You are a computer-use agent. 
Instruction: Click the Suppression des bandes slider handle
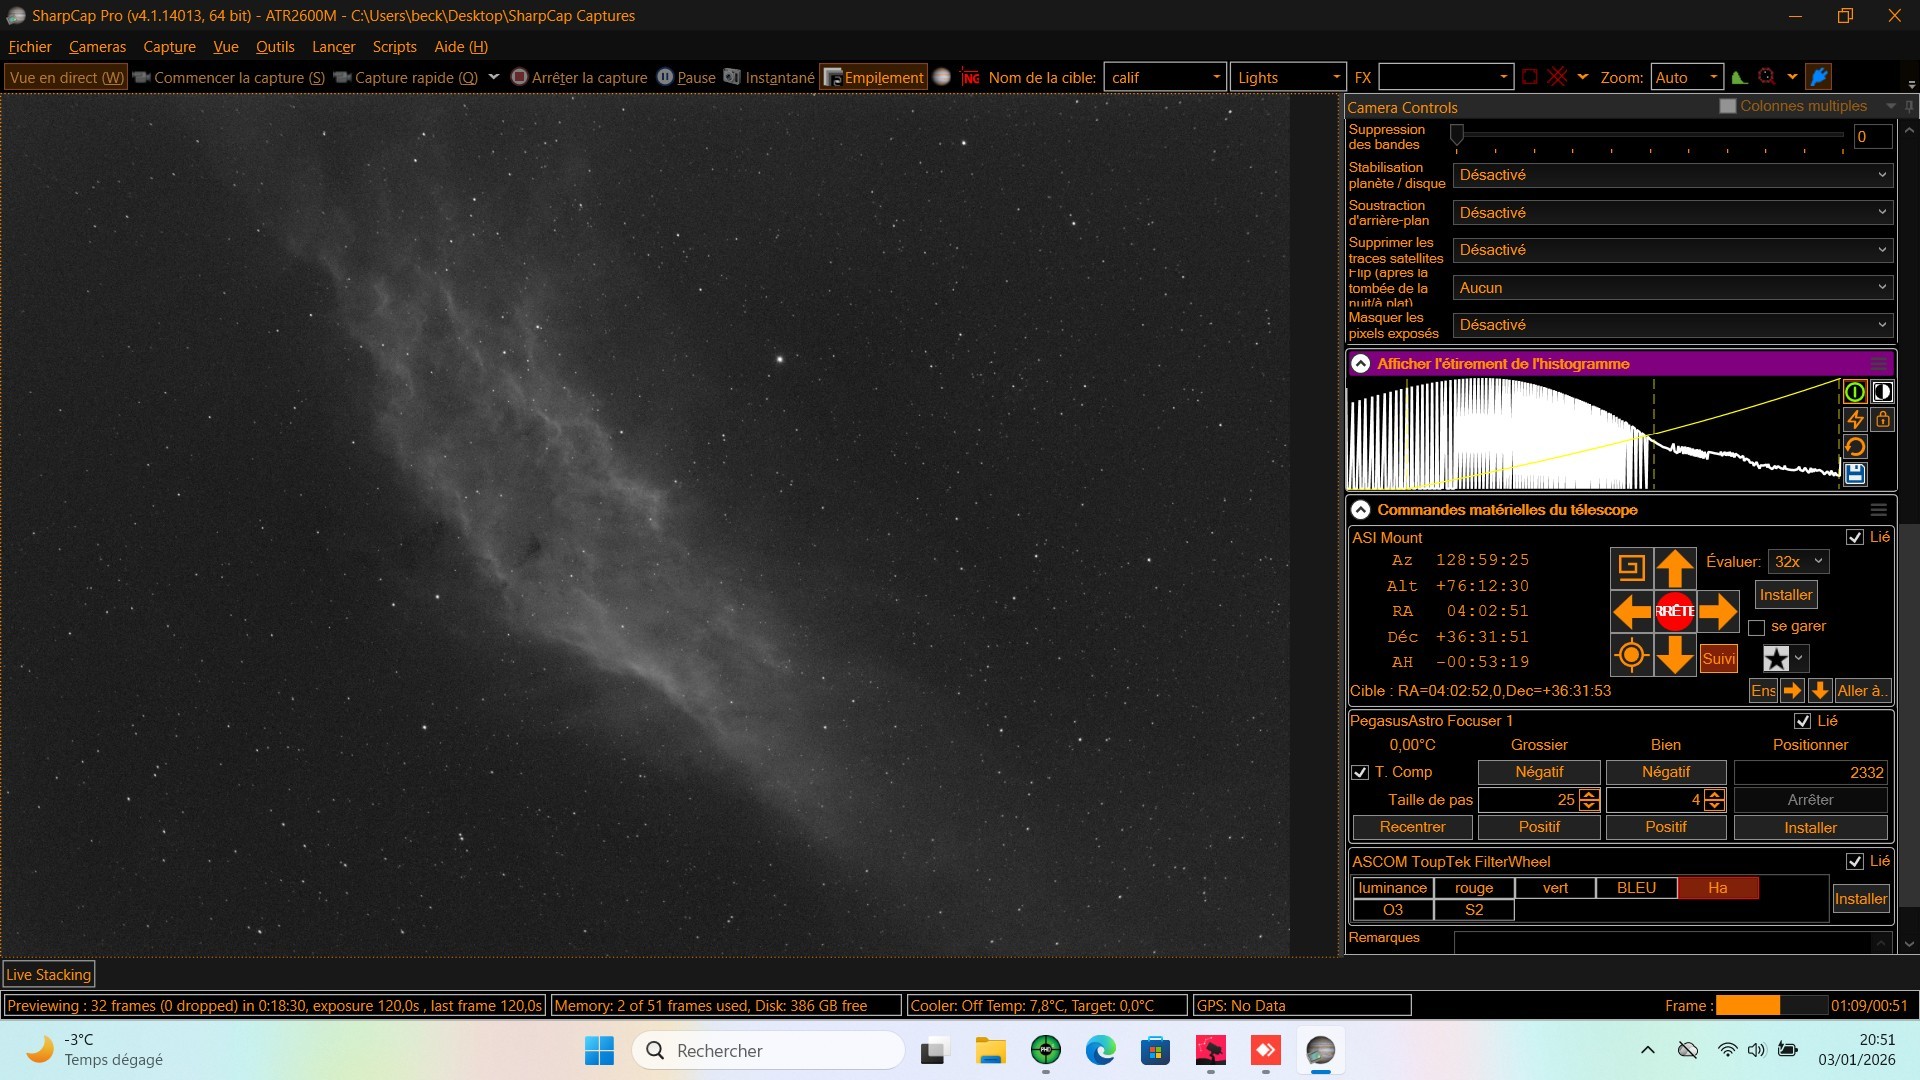(1457, 135)
